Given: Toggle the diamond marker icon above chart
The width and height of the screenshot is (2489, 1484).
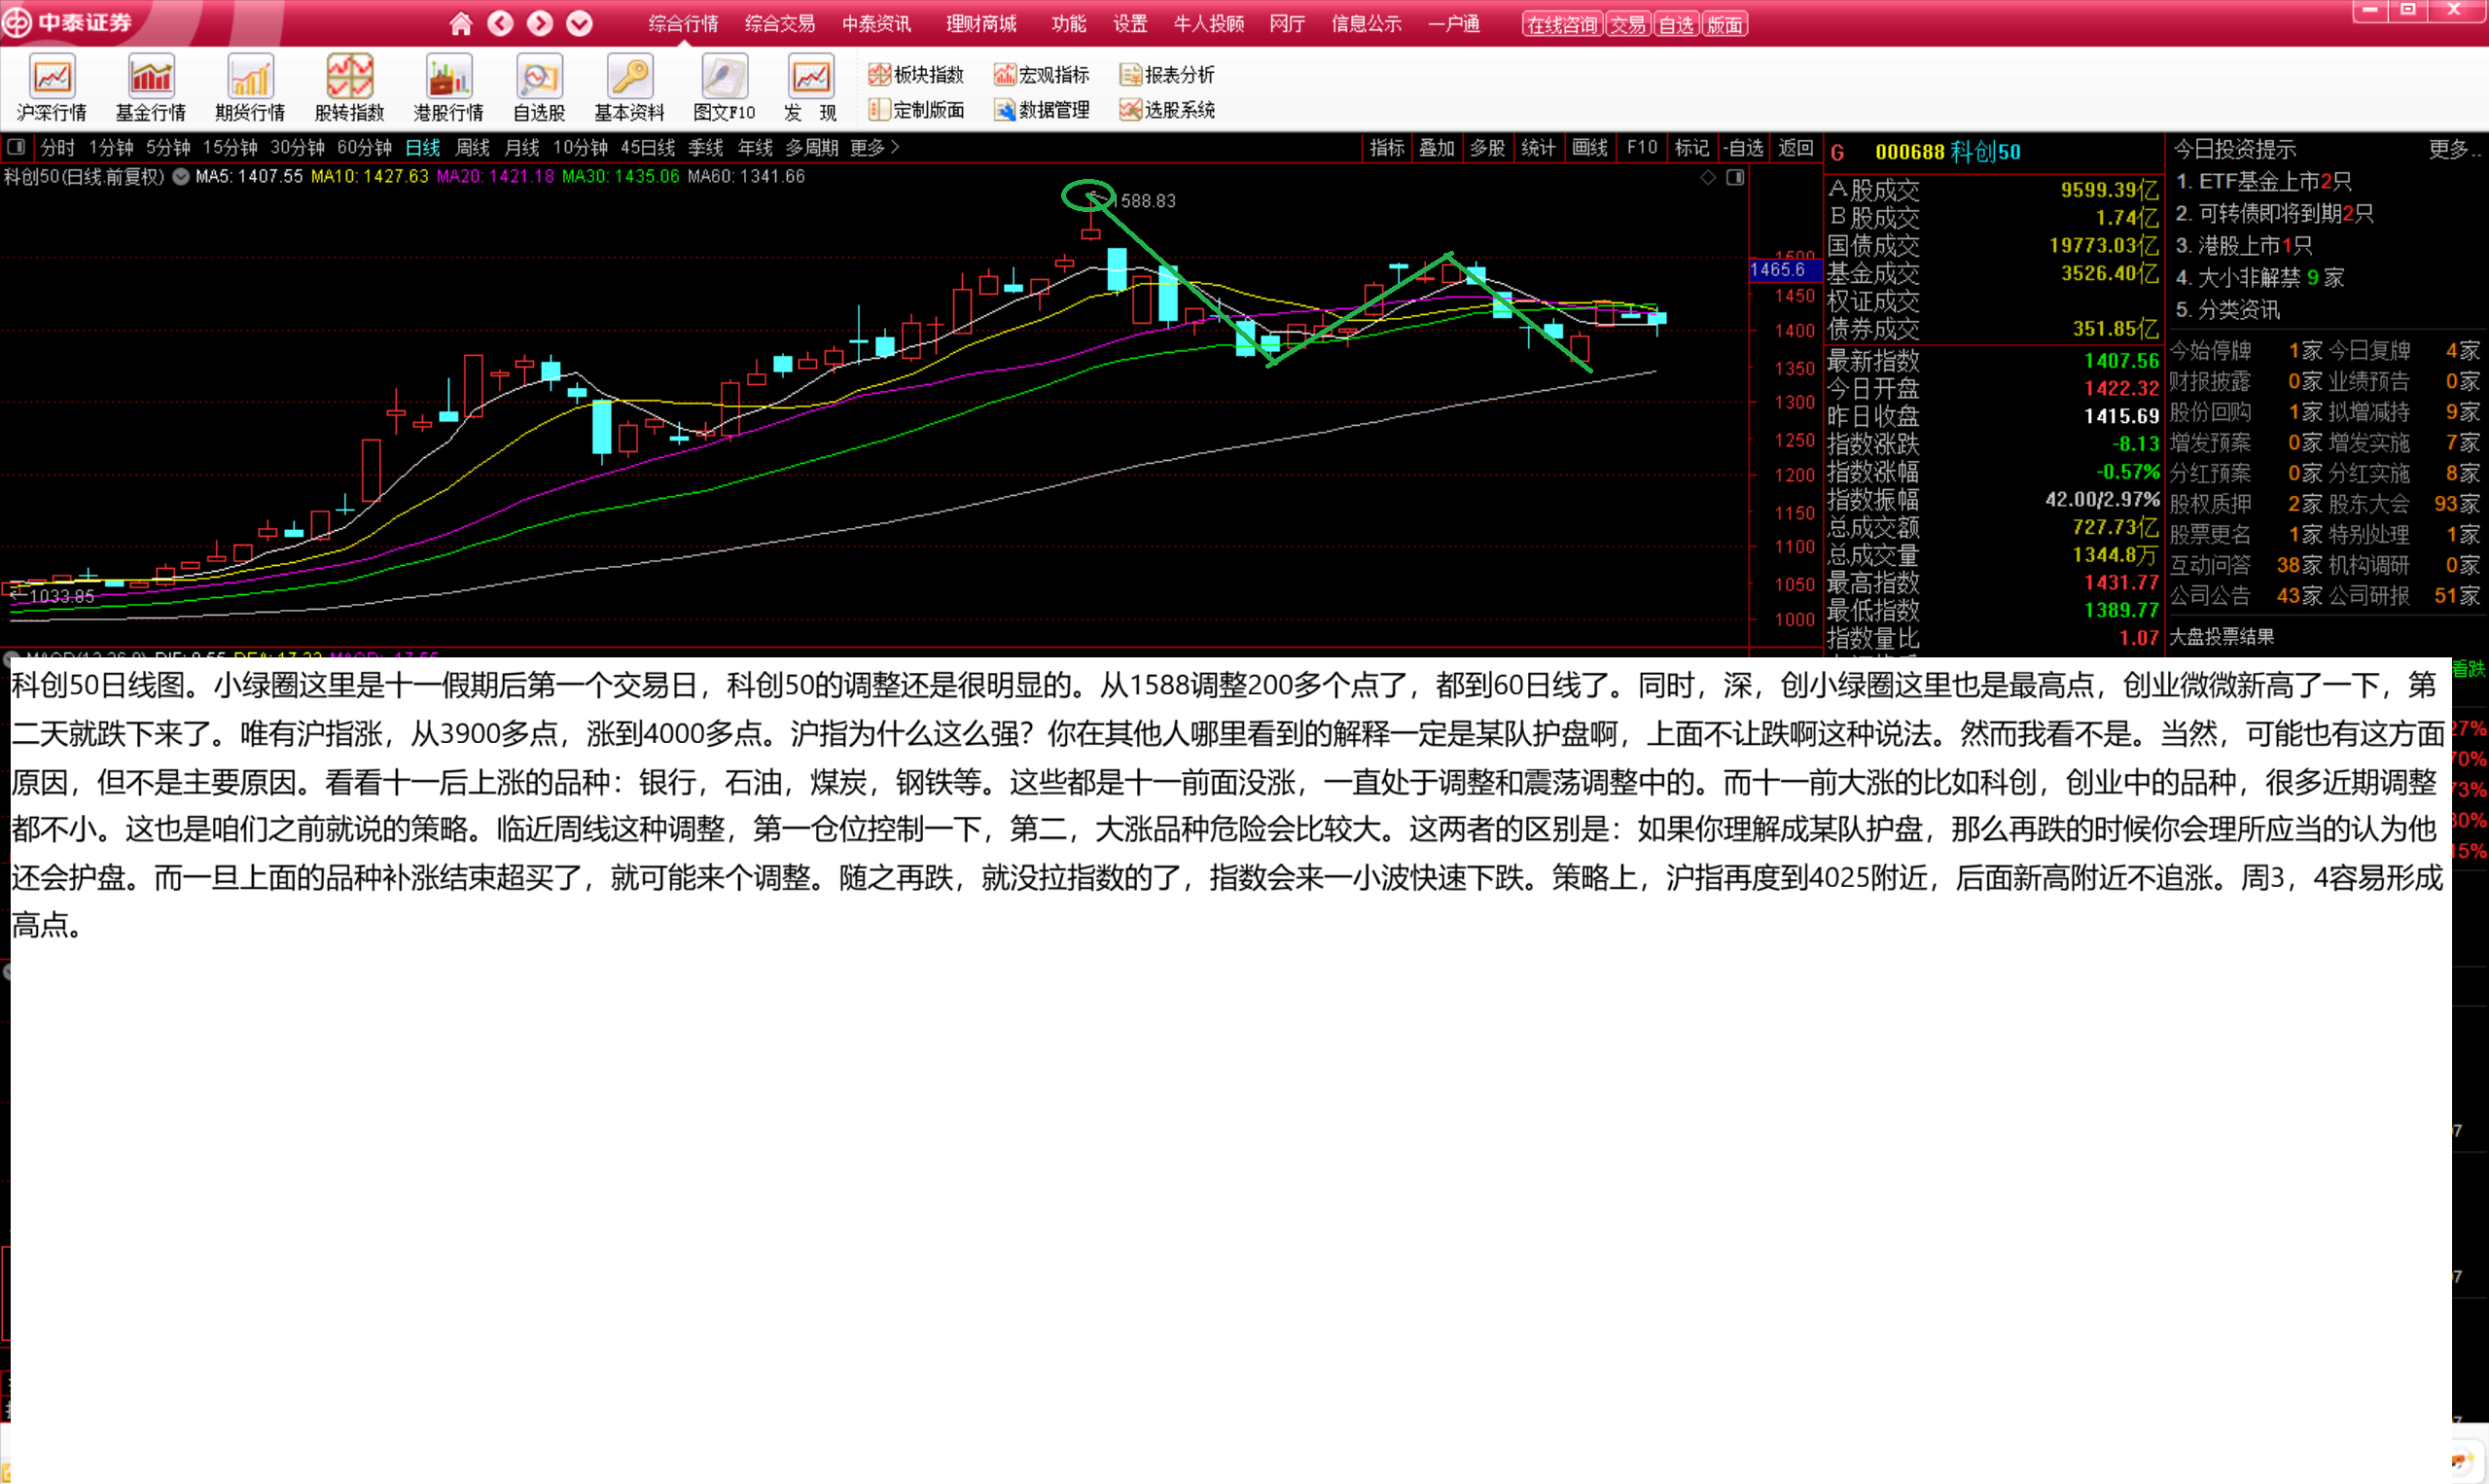Looking at the screenshot, I should pos(1708,177).
